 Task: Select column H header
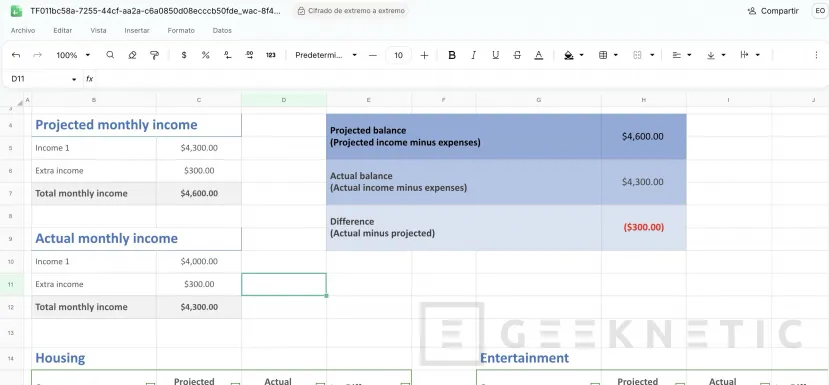(643, 100)
